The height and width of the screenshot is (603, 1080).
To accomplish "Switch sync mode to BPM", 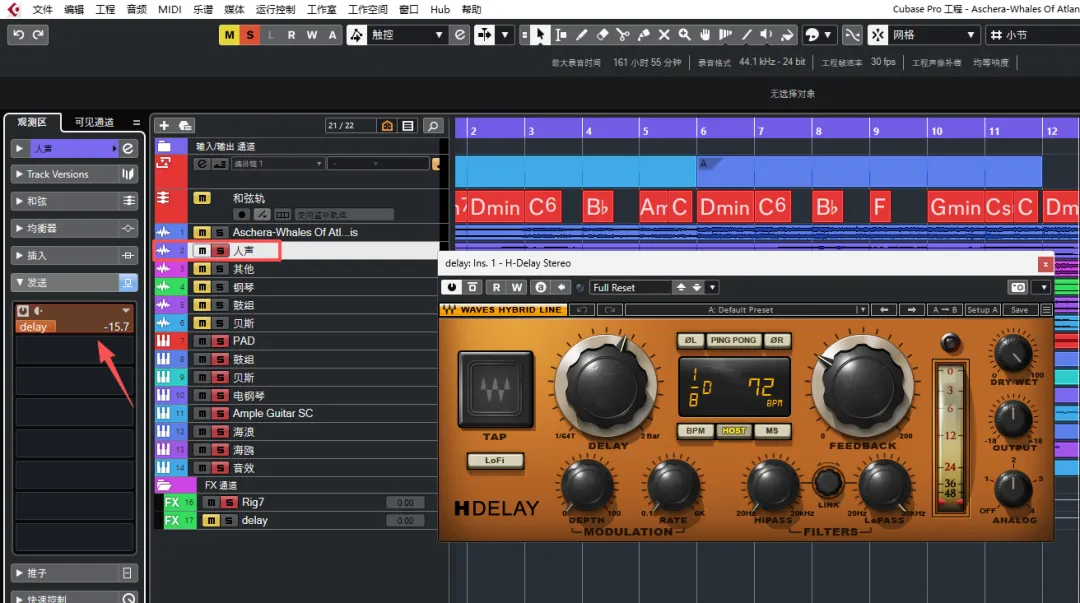I will pos(696,431).
